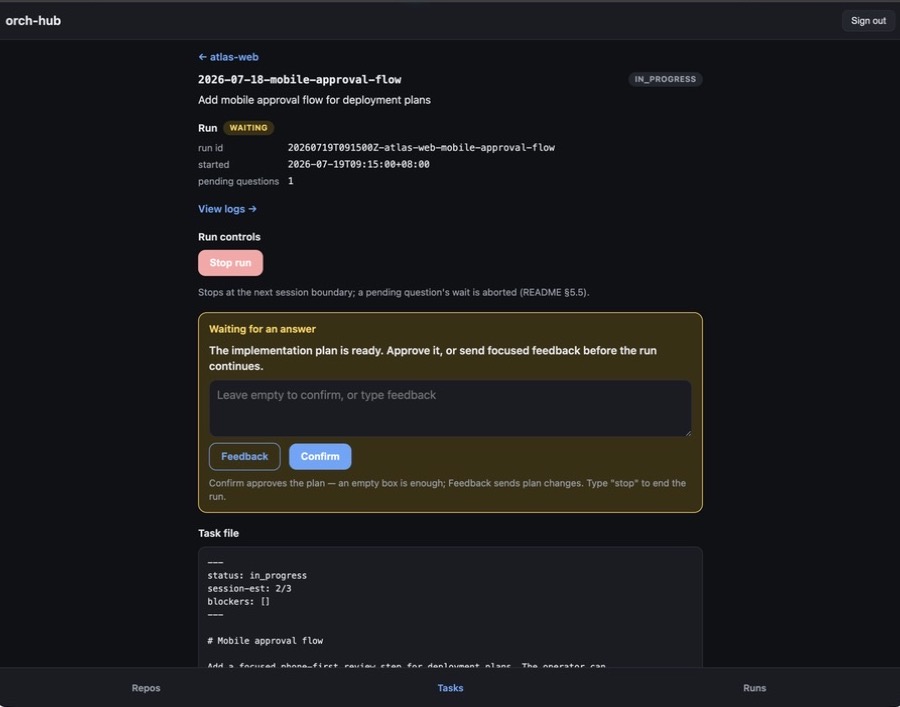
Task: Click the pending questions count 1
Action: (x=290, y=181)
